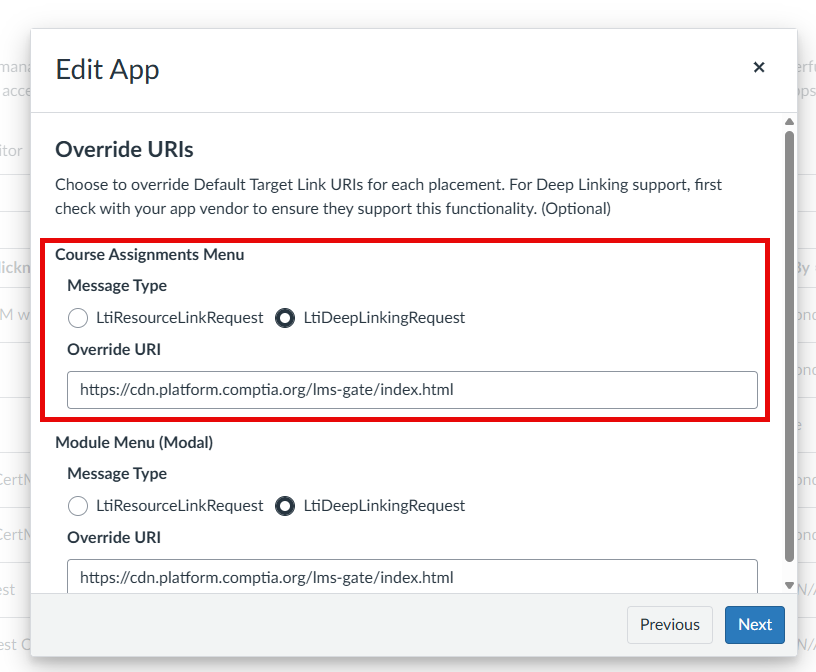
Task: Click the dialog's vertical scrollbar thumb
Action: coord(789,340)
